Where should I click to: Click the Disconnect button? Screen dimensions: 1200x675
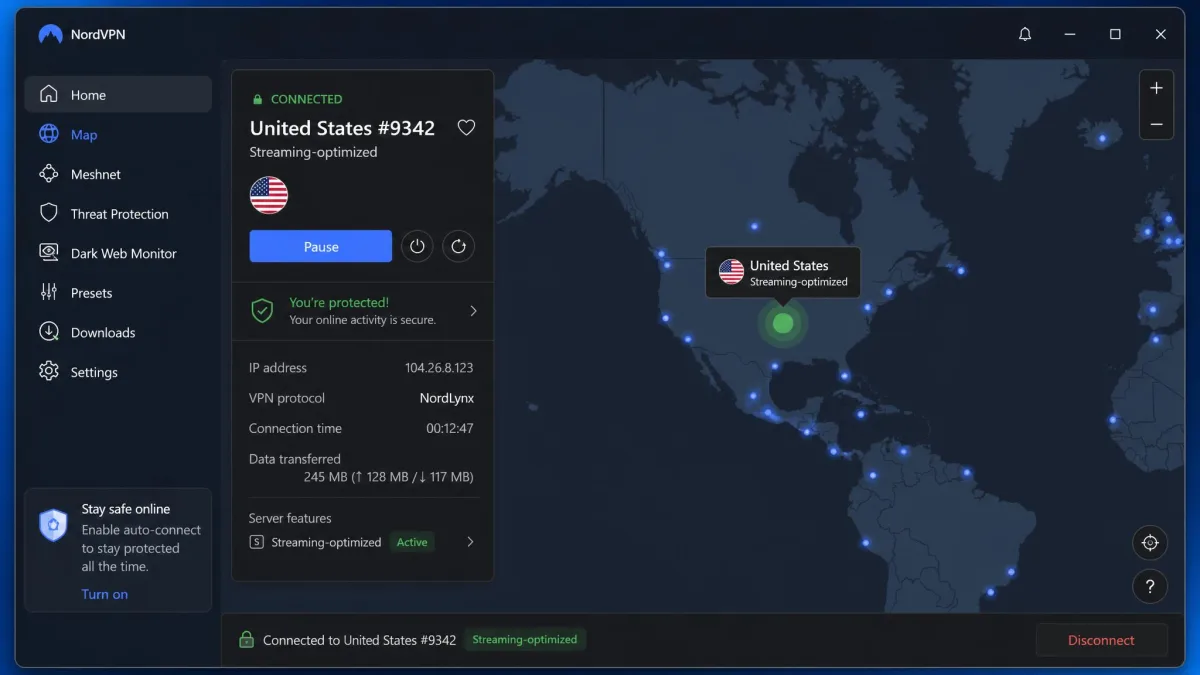(1101, 640)
